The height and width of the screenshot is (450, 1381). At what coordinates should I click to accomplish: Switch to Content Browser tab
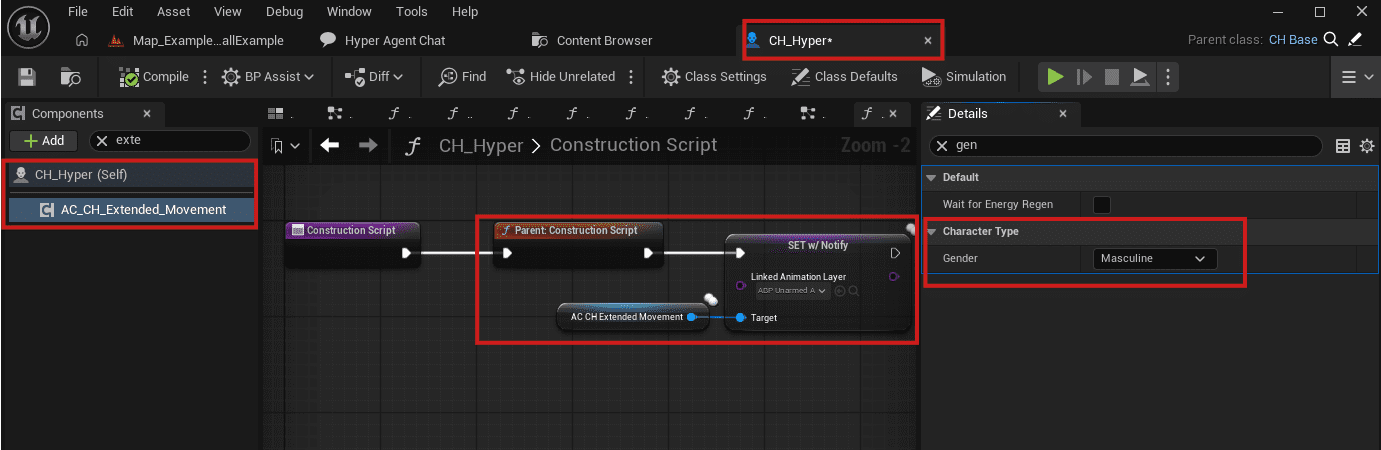pos(605,41)
